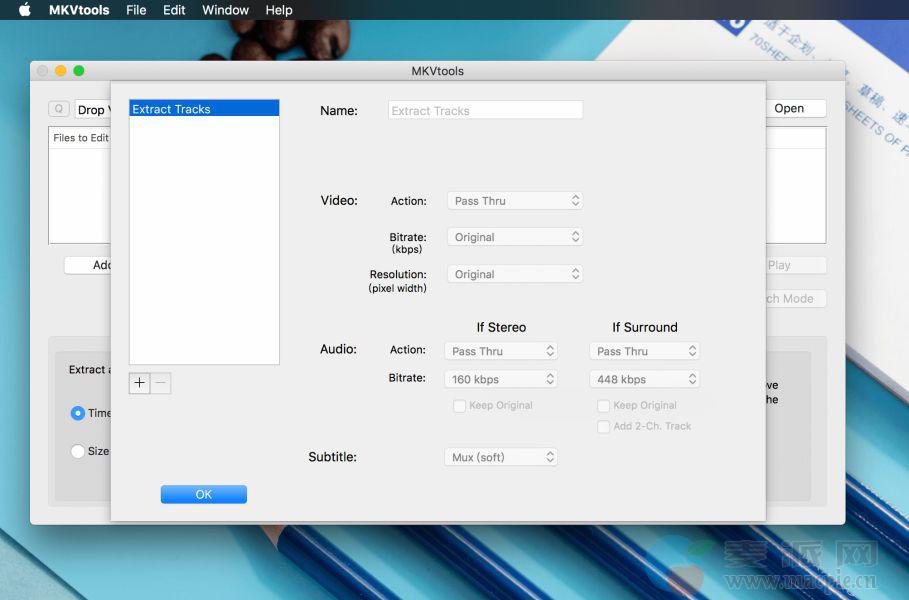Screen dimensions: 909x600
Task: Click the minus icon to remove preset
Action: (x=161, y=383)
